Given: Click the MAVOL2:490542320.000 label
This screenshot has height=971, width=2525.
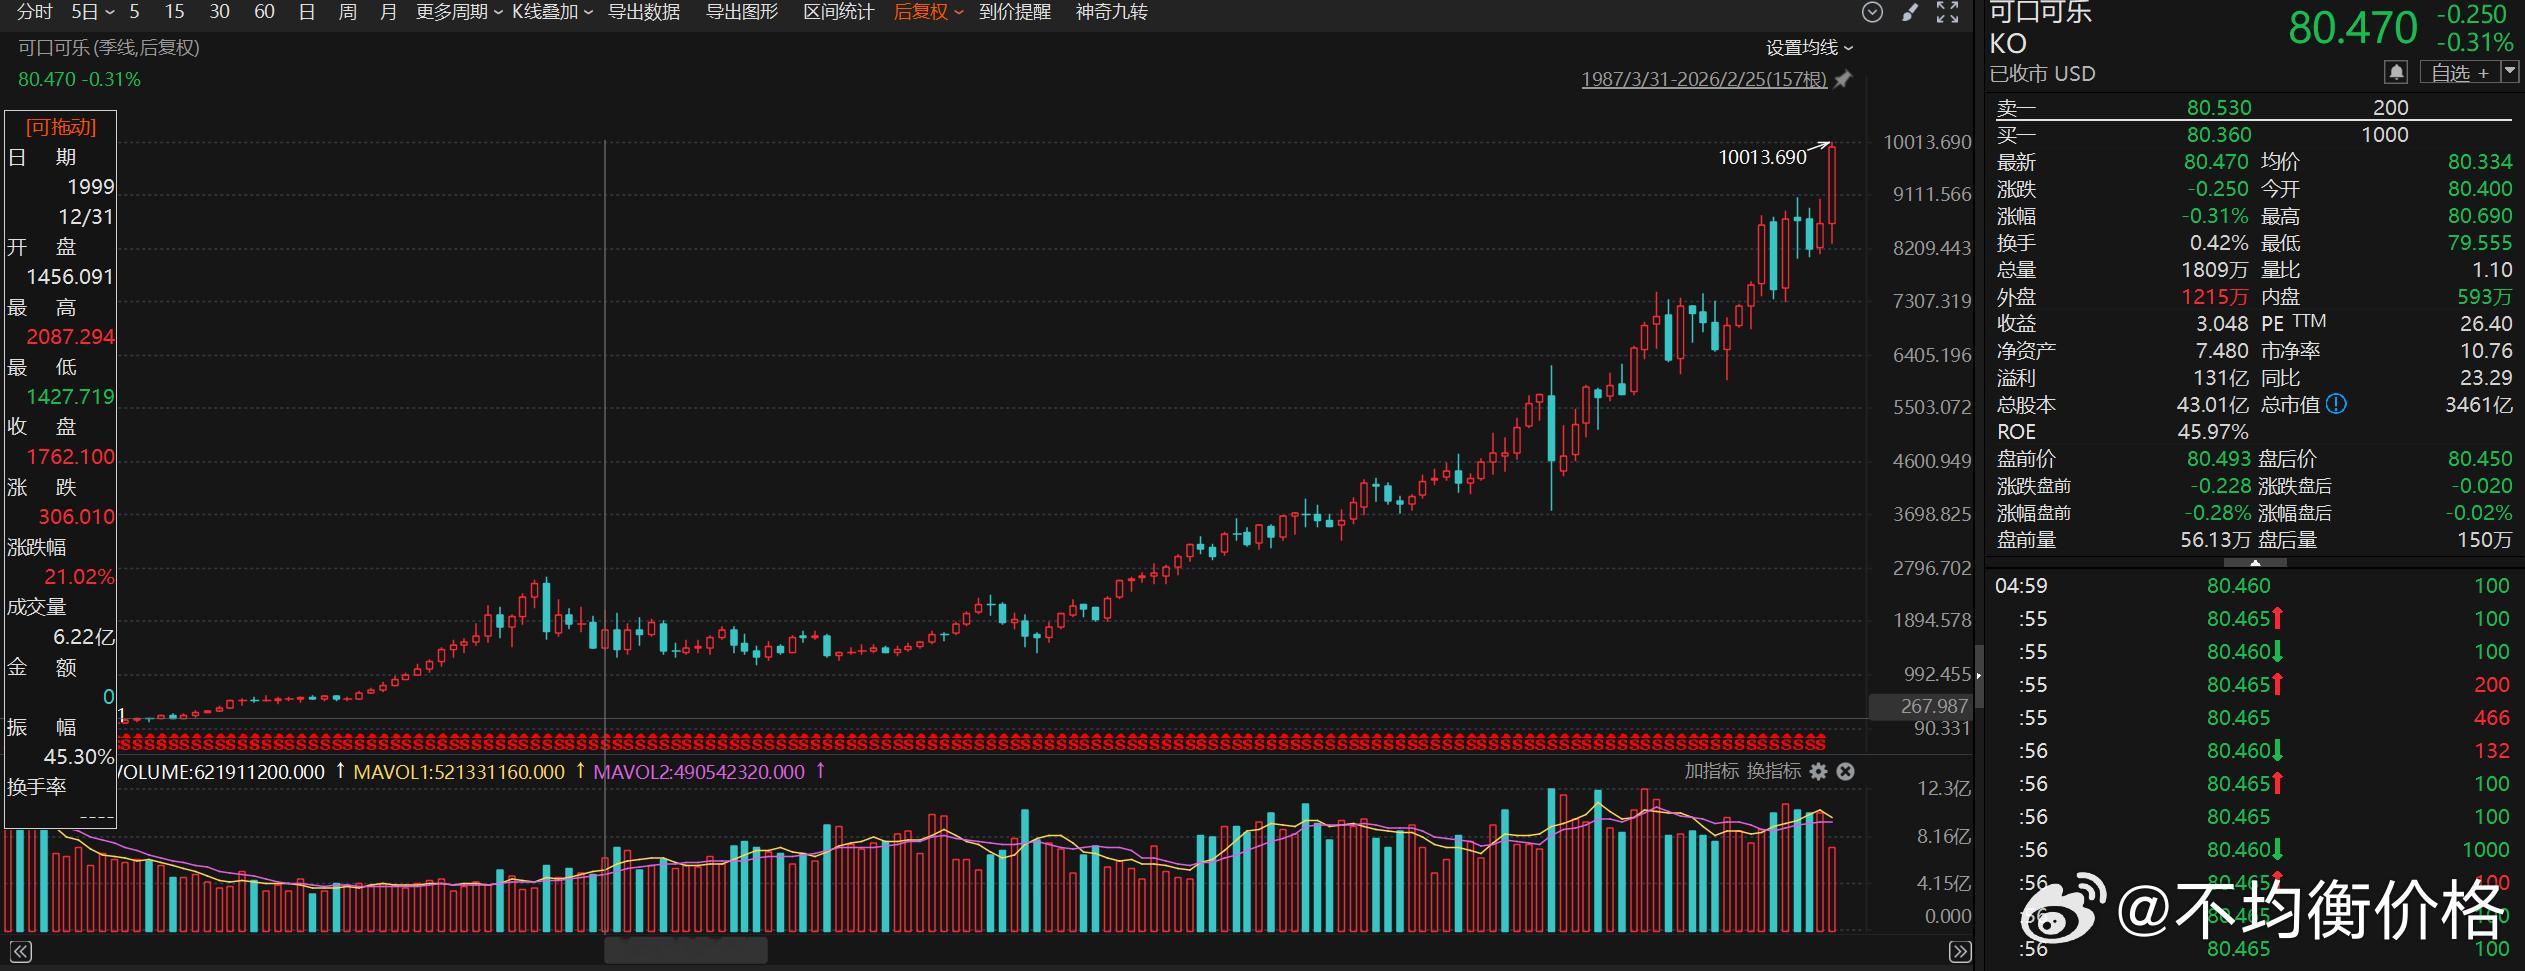Looking at the screenshot, I should coord(699,772).
